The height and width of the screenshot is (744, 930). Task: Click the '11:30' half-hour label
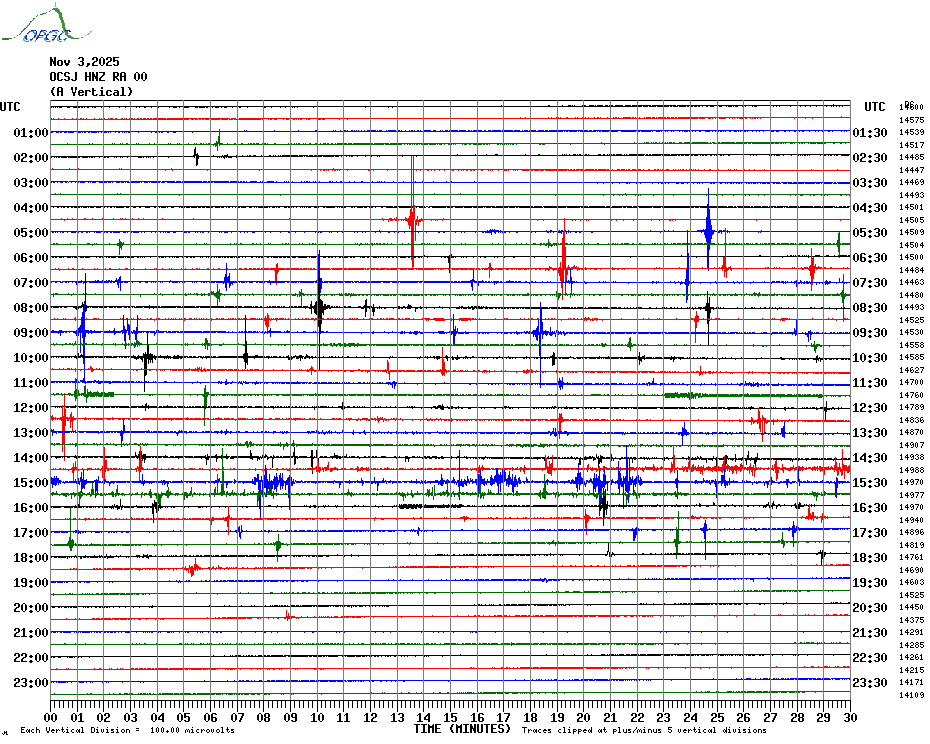point(870,383)
